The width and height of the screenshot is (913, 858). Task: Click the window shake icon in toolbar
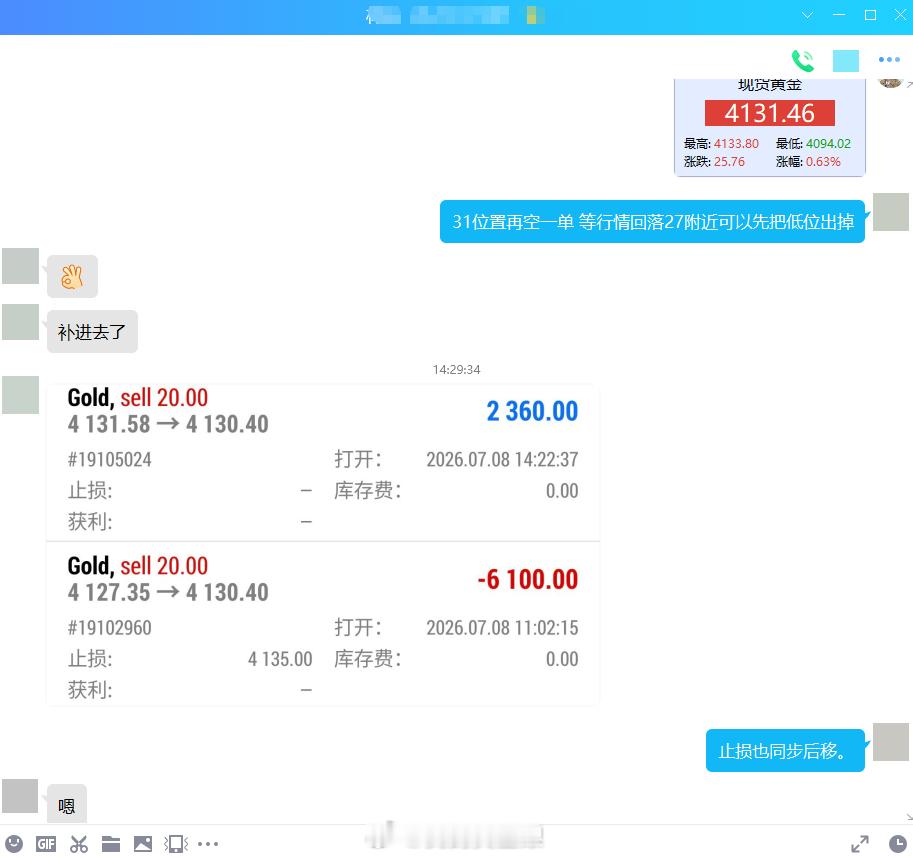coord(176,843)
